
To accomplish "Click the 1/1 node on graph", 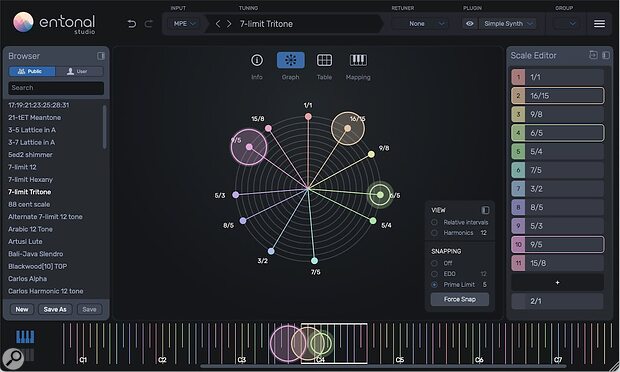I will point(308,116).
